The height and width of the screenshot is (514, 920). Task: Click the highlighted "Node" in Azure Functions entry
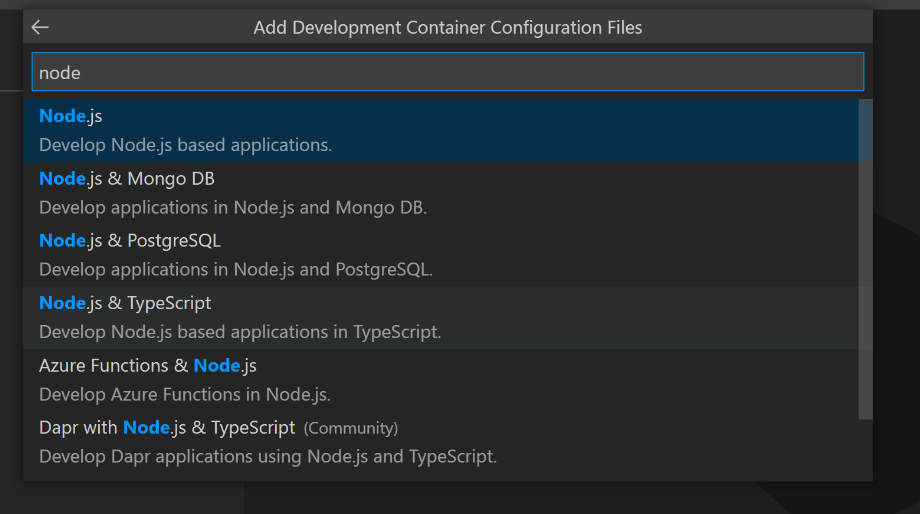click(x=217, y=365)
